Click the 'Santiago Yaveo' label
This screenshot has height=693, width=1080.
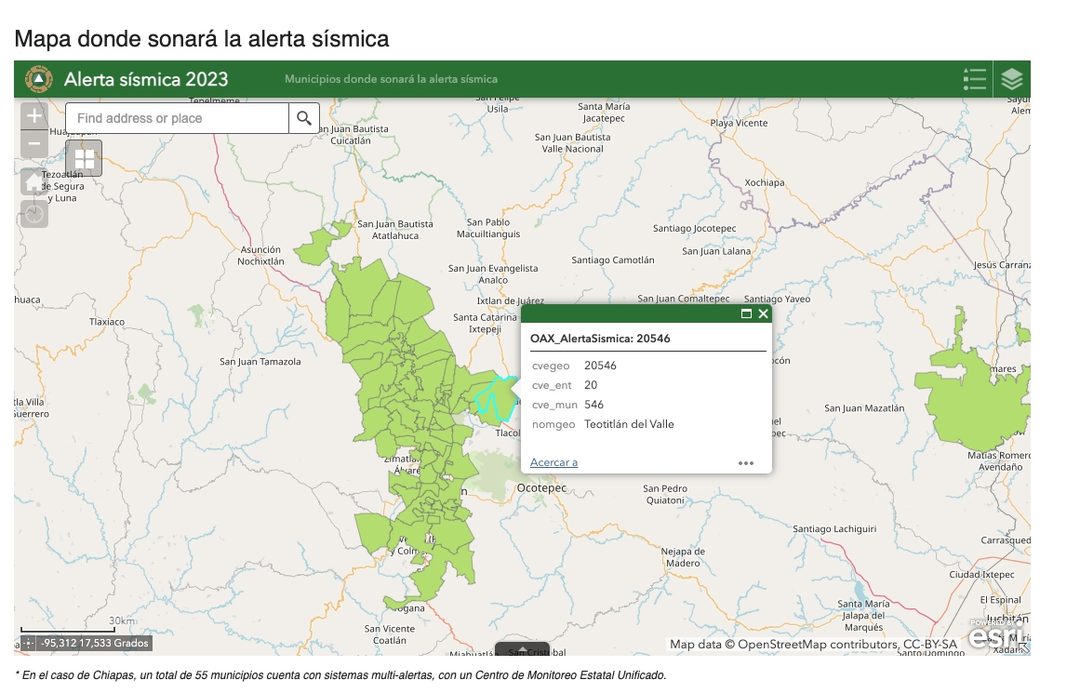777,298
